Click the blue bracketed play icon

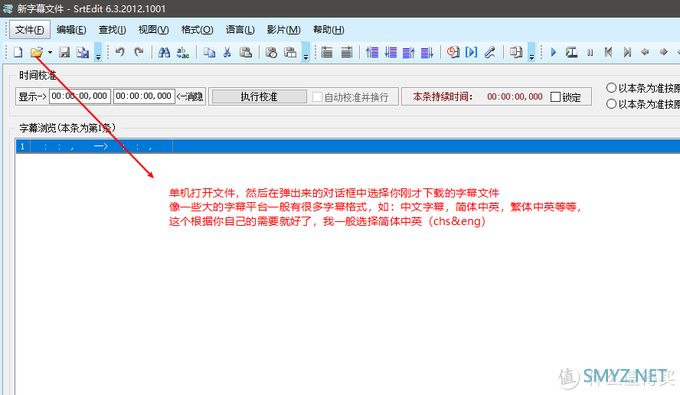click(x=471, y=52)
